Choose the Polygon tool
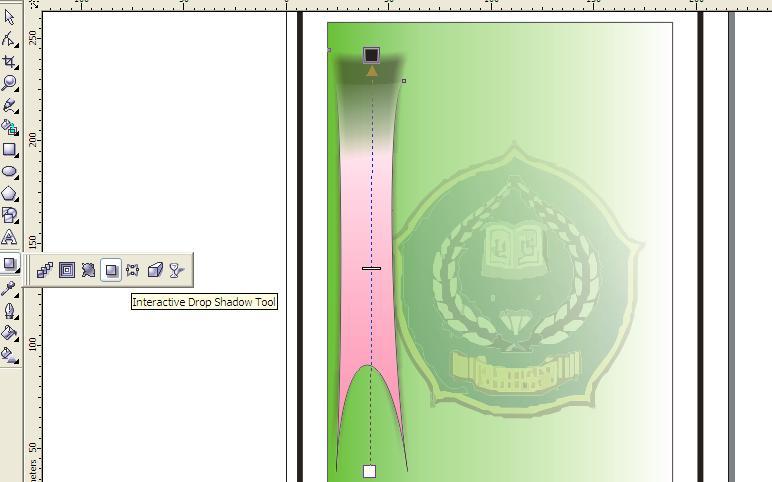 [x=9, y=193]
